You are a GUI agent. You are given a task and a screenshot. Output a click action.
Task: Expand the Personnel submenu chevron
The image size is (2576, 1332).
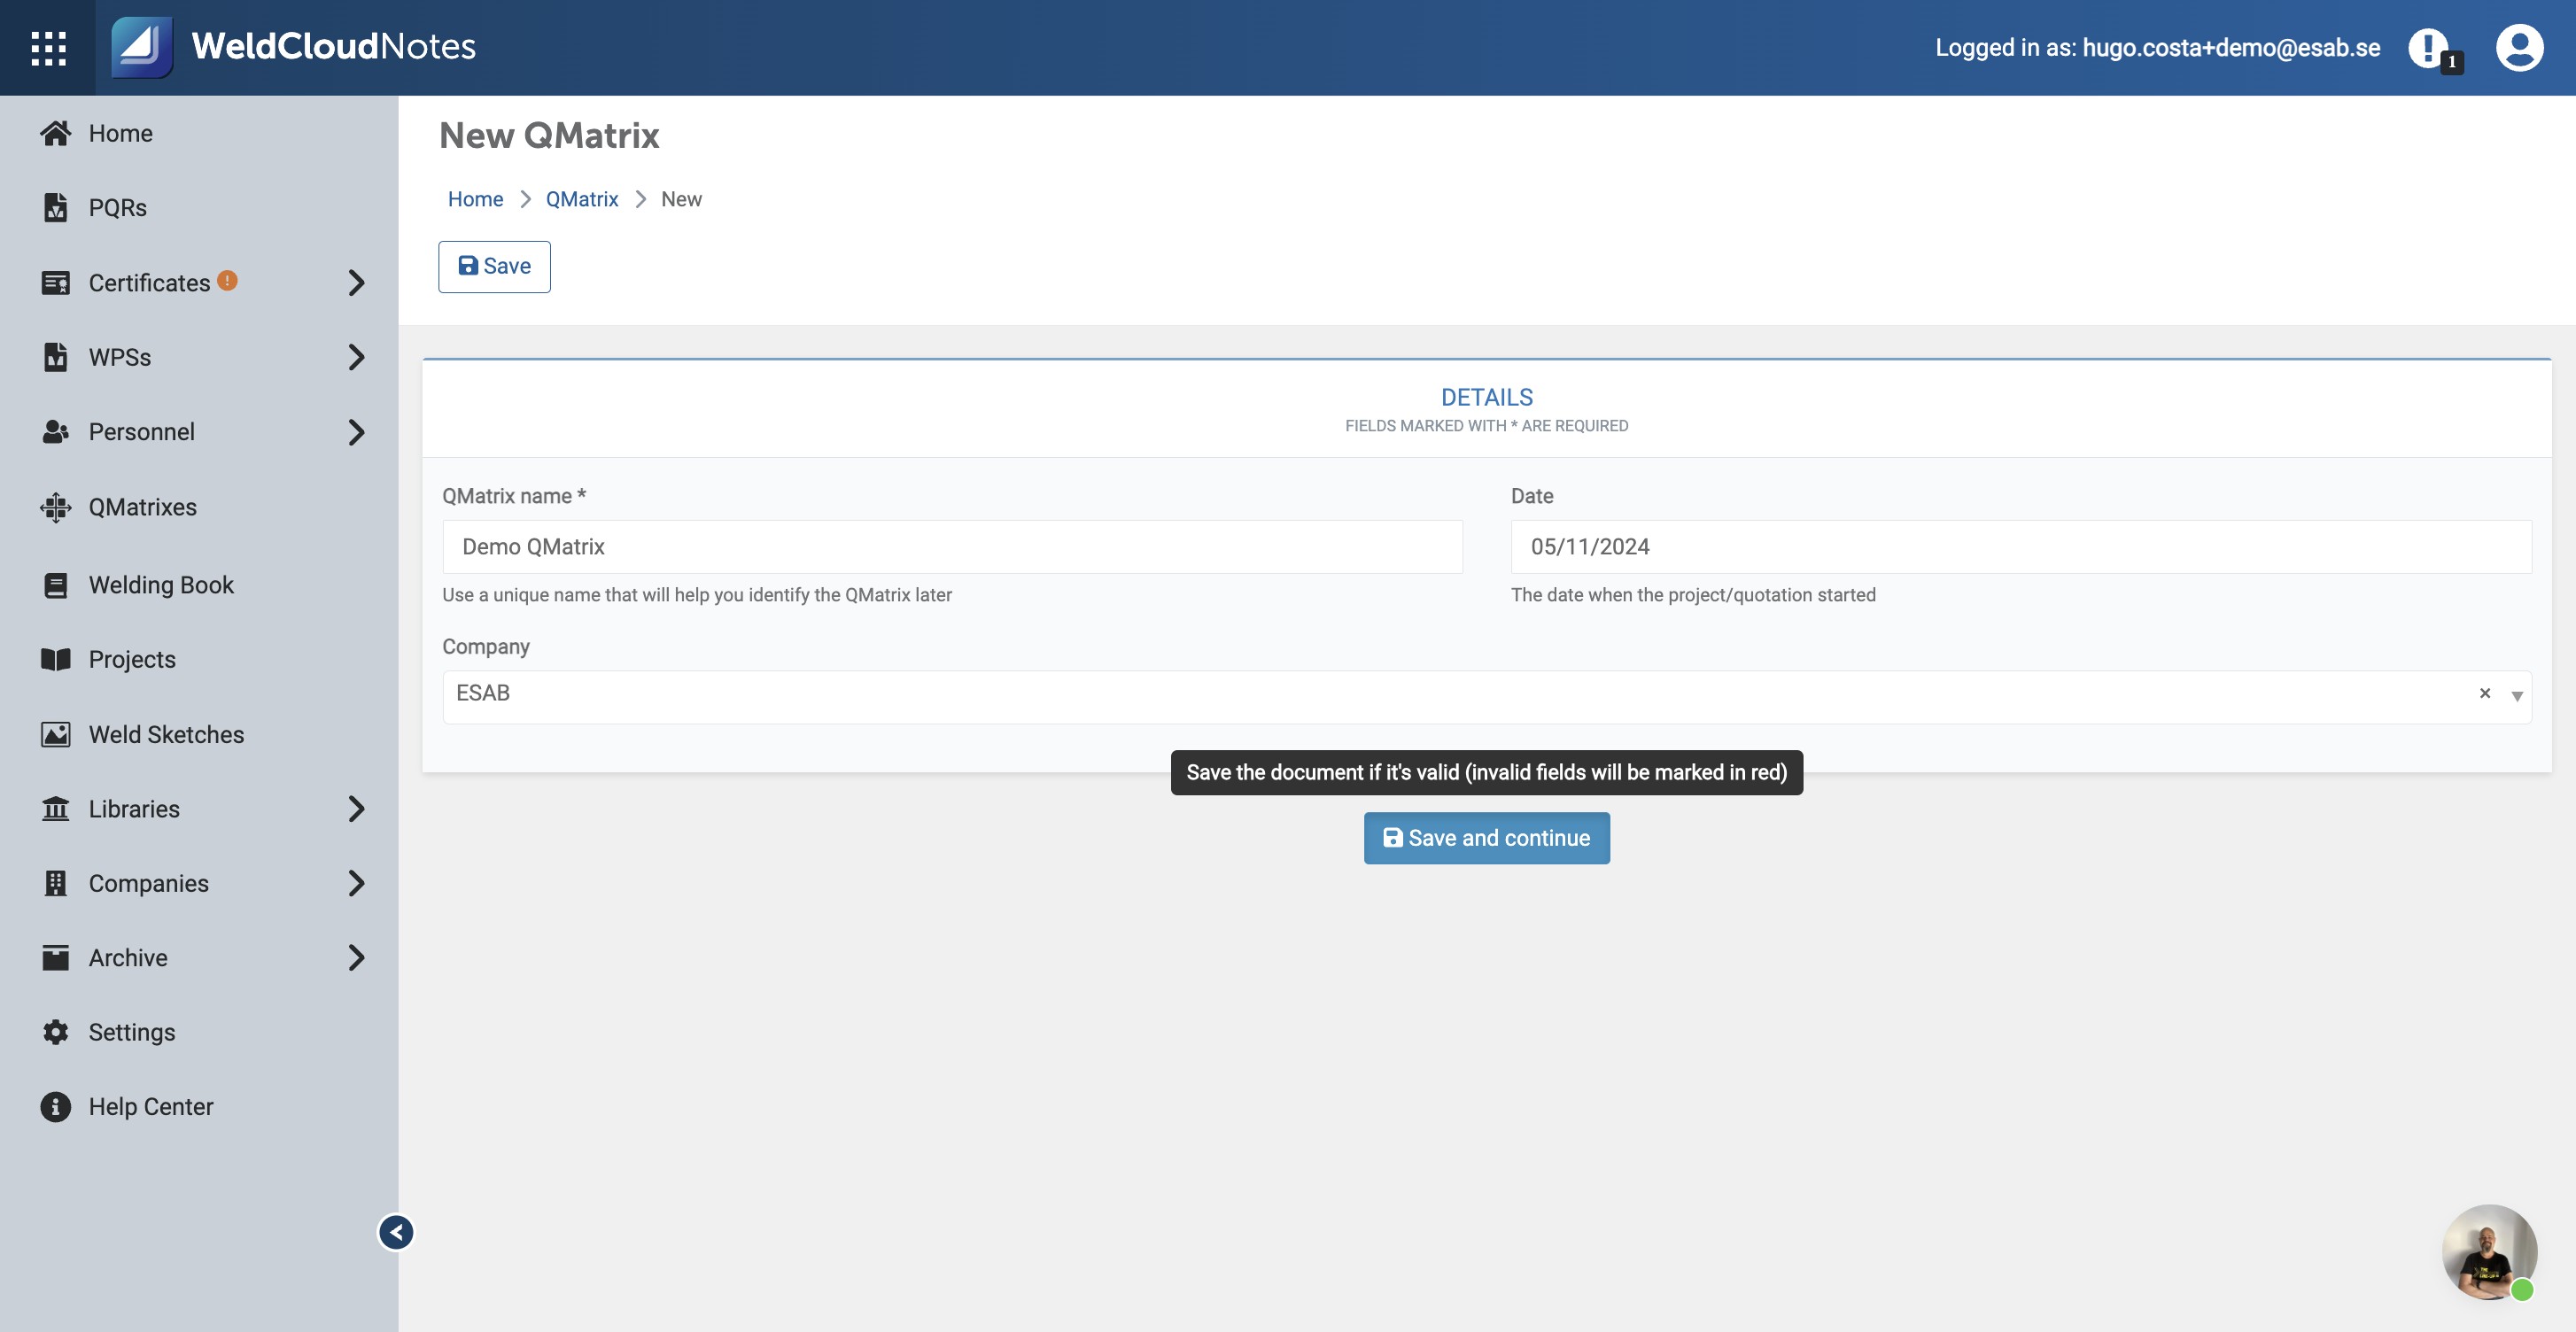pyautogui.click(x=357, y=432)
